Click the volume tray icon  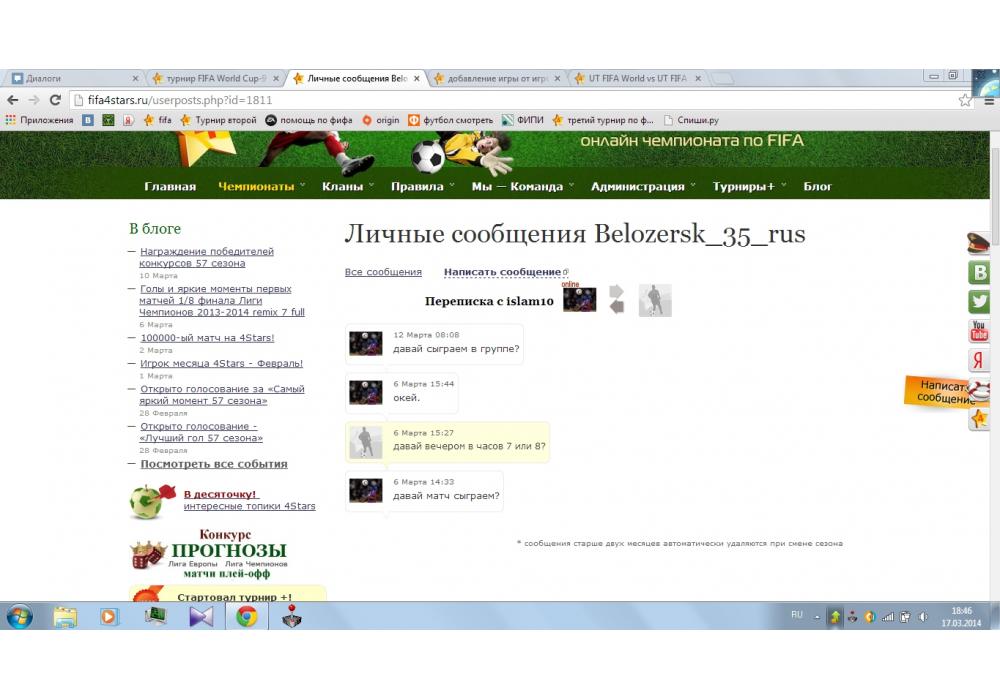point(922,616)
